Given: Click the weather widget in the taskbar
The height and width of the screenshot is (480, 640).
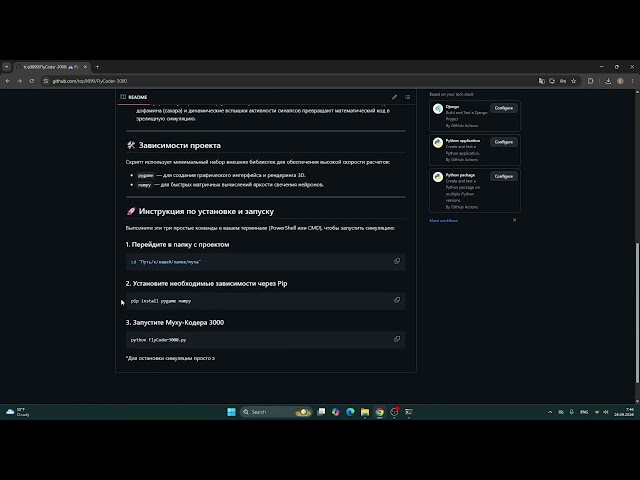Looking at the screenshot, I should coord(18,412).
